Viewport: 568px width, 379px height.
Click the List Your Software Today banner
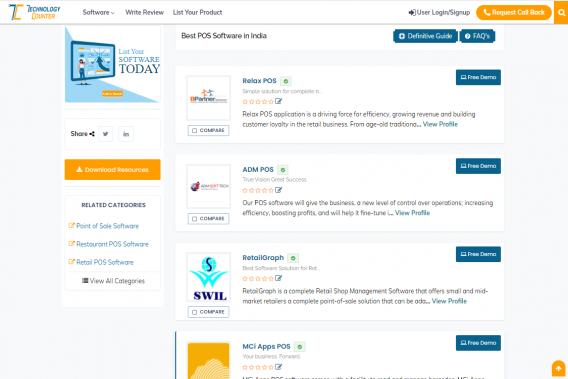click(112, 64)
